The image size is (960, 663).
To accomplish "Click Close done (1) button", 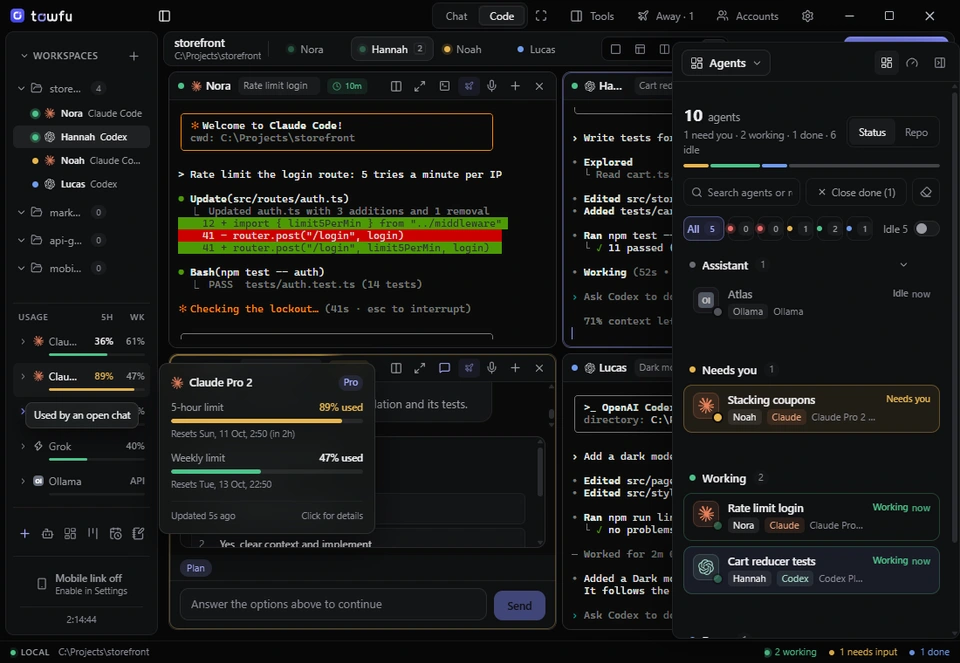I will click(857, 192).
